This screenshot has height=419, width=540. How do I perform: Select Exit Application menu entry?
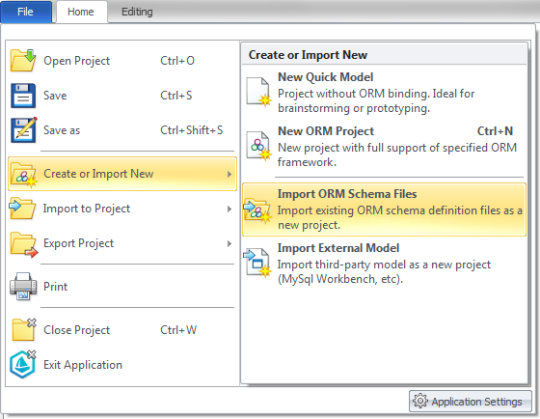point(122,365)
